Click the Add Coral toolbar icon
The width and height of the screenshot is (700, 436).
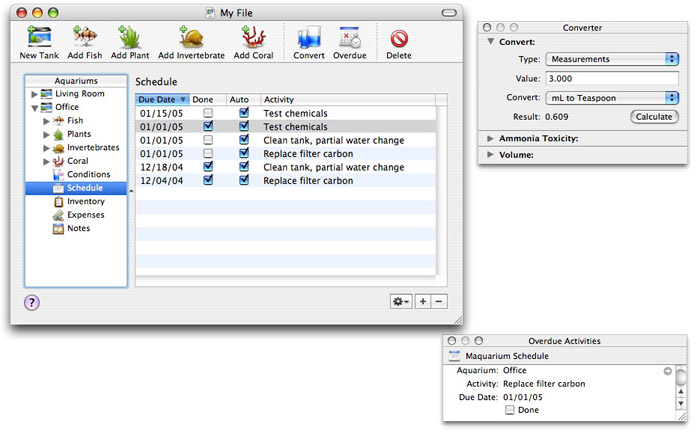click(x=254, y=38)
